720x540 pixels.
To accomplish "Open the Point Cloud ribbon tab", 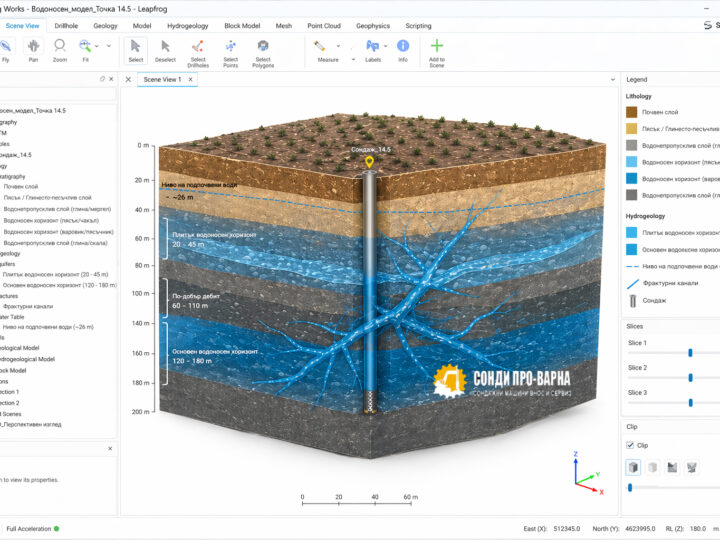I will [x=324, y=26].
